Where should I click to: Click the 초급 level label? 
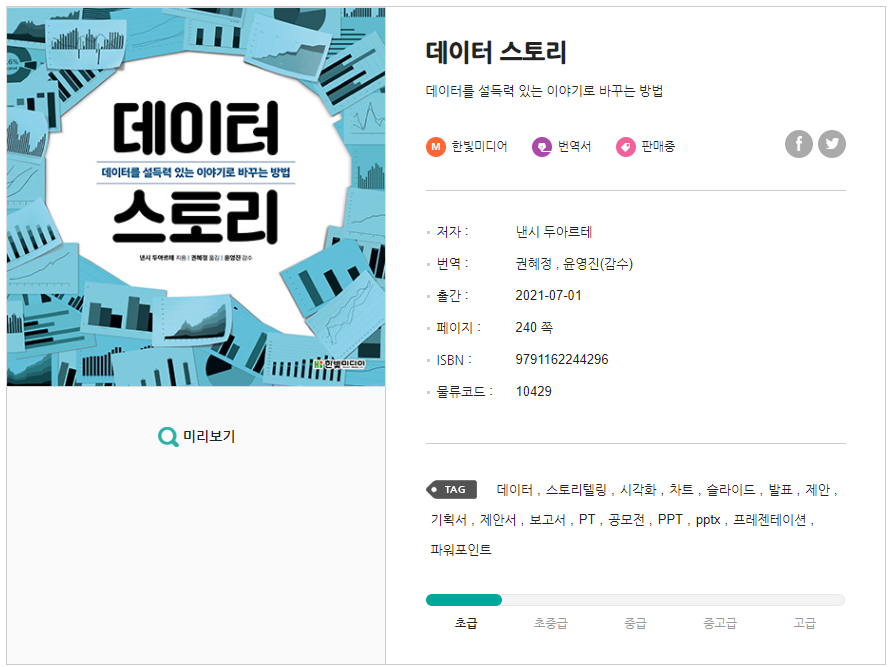(x=466, y=623)
